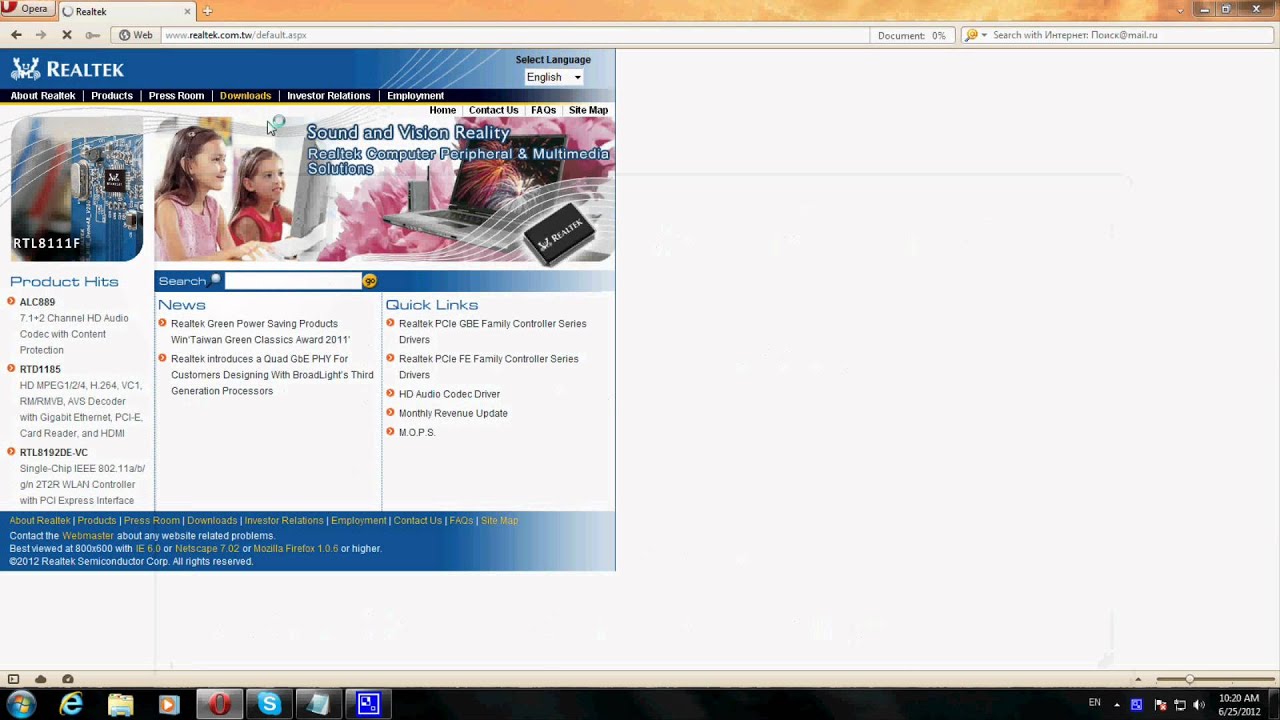Image resolution: width=1280 pixels, height=720 pixels.
Task: Click the Opera Turbo icon in the status bar
Action: click(68, 680)
